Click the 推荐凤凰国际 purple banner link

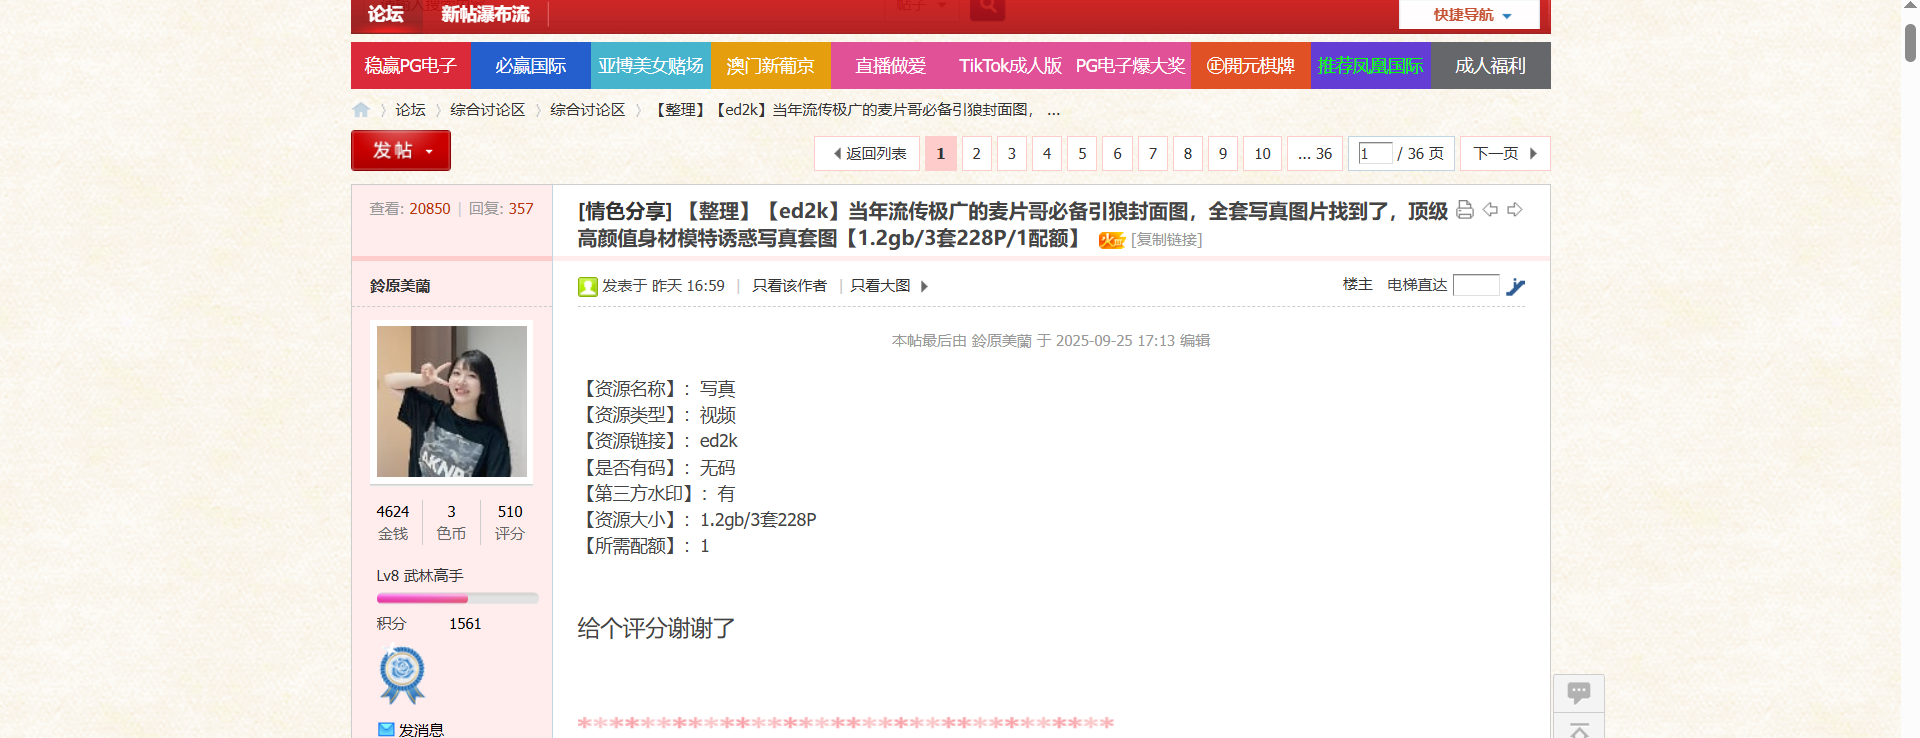click(x=1371, y=66)
